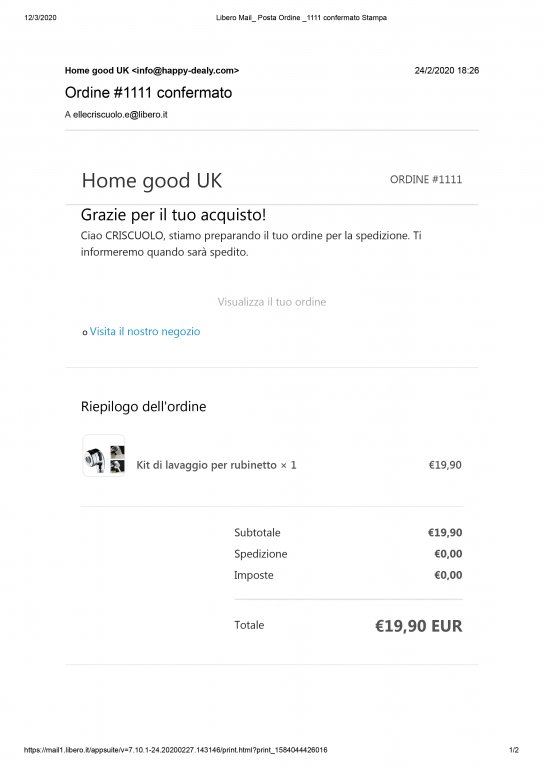Open the 'Visita il nostro negozio' link

click(145, 332)
